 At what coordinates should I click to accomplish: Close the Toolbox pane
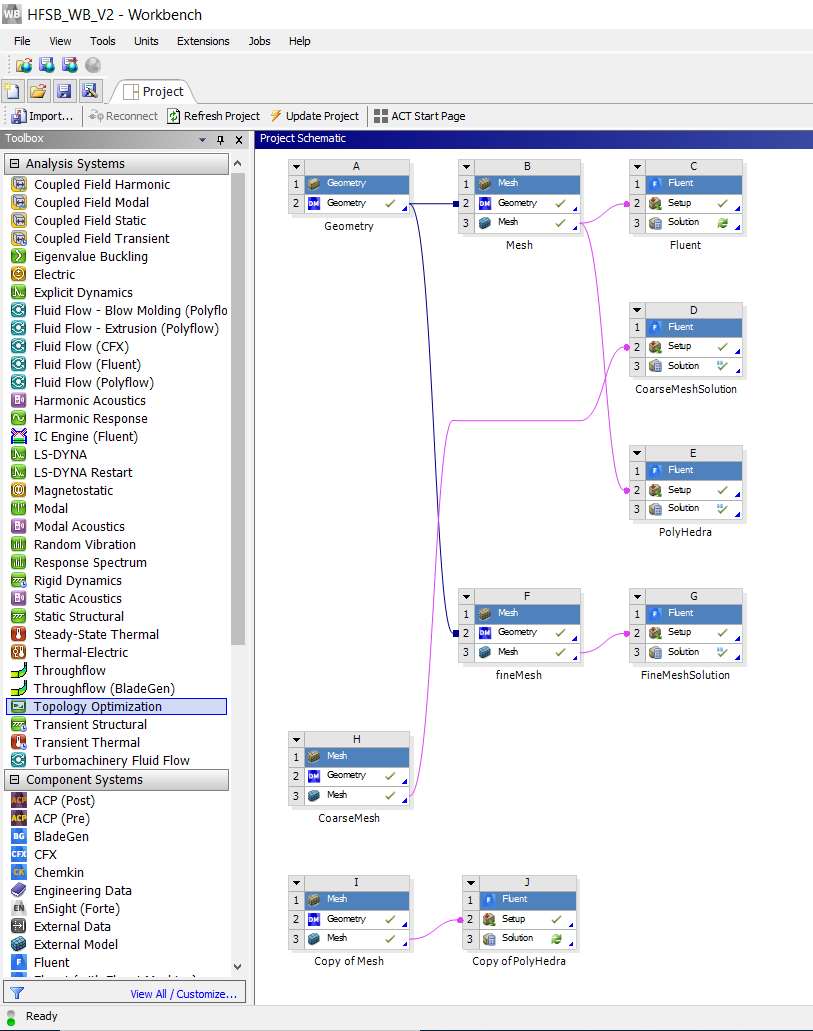coord(239,139)
